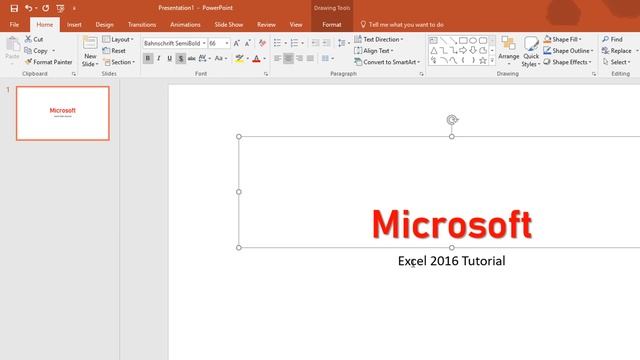This screenshot has height=360, width=640.
Task: Open the Drawing Tools Format tab
Action: [332, 24]
